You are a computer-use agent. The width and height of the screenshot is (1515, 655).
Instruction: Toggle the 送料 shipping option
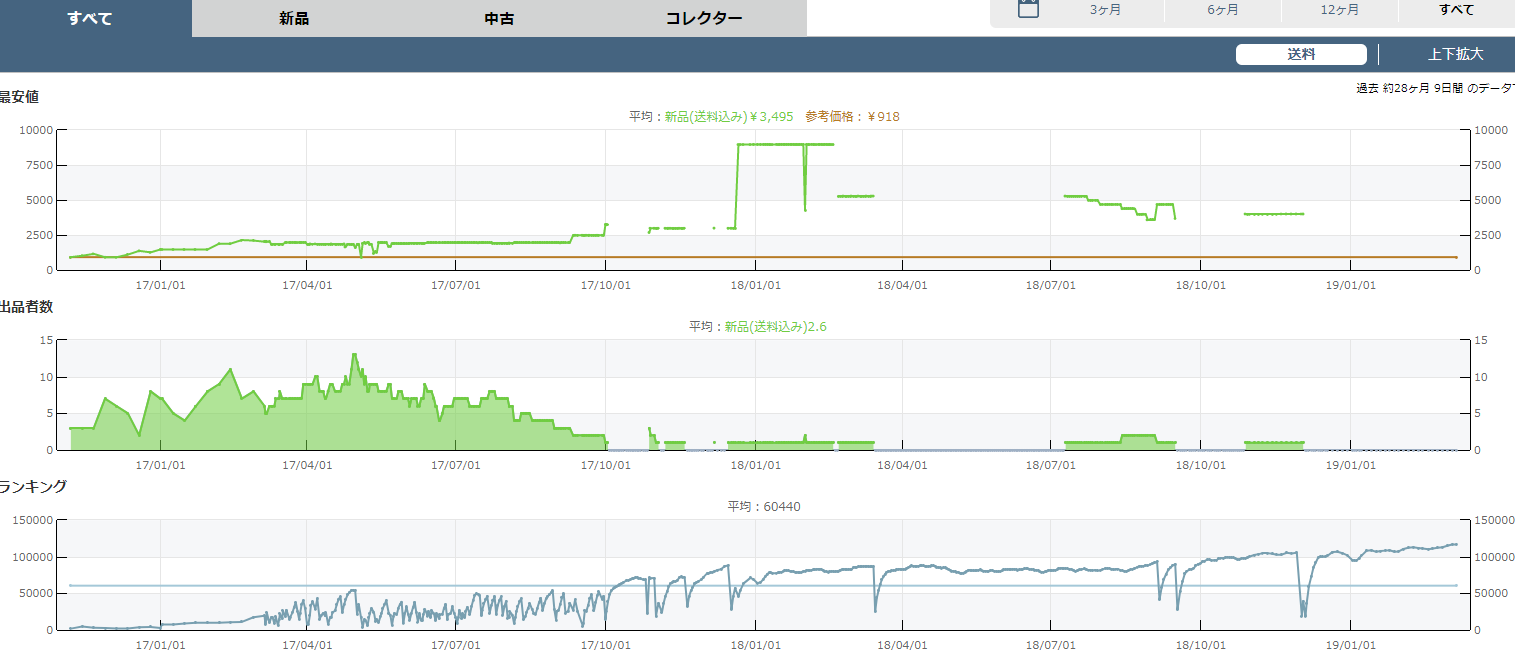pos(1301,55)
